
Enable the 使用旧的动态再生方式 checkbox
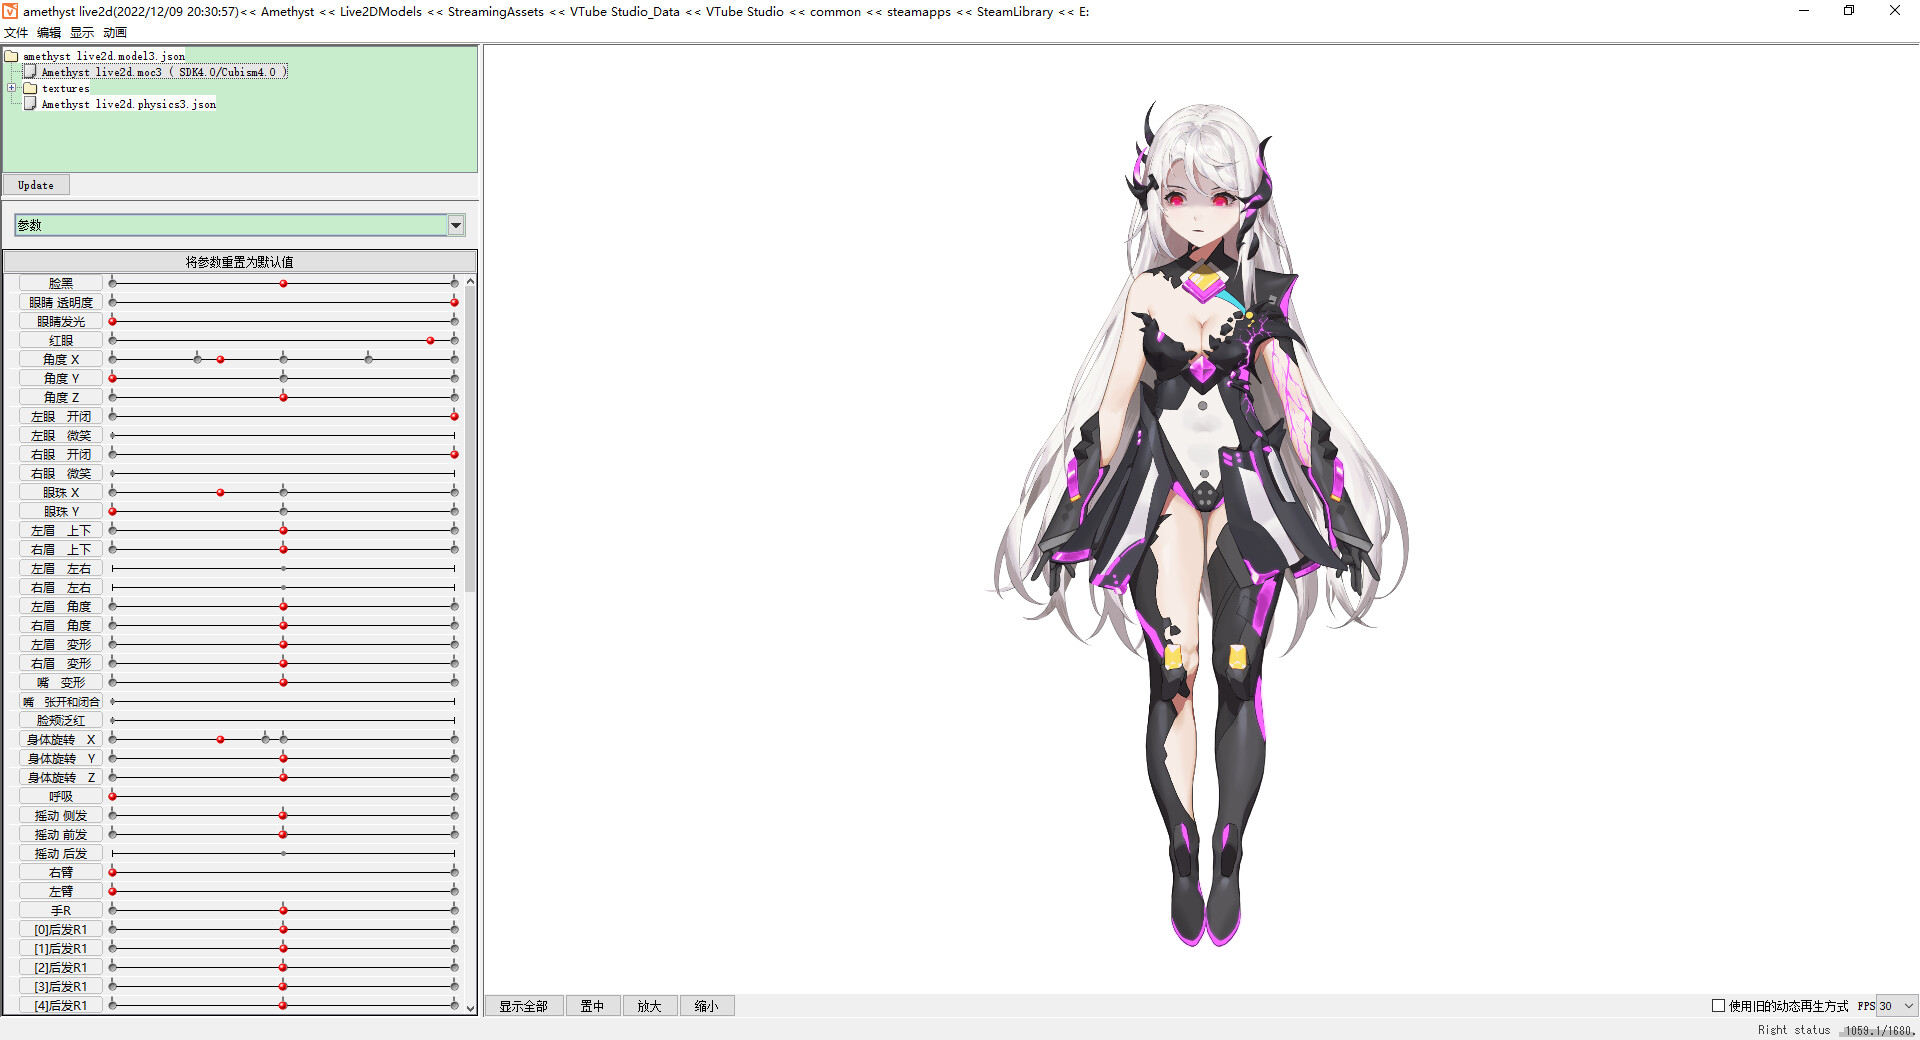click(1720, 1005)
